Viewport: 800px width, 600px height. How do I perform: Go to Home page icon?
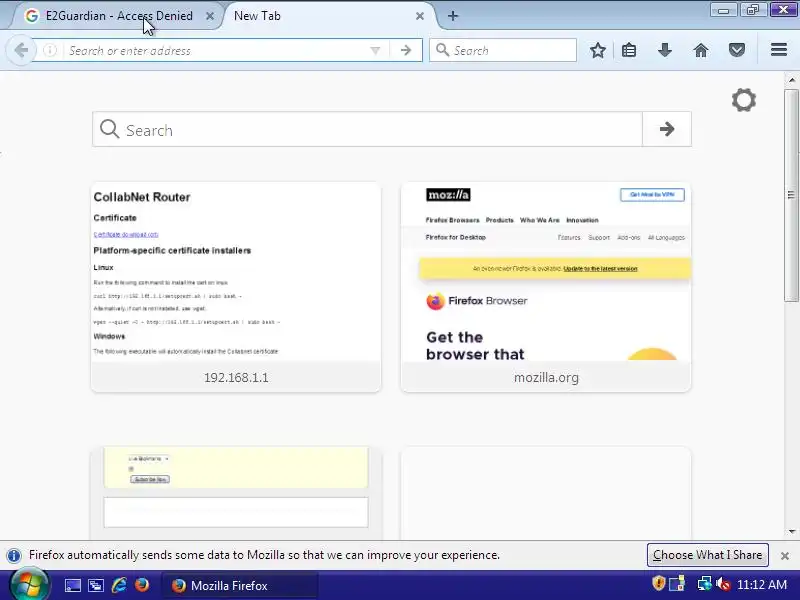coord(701,50)
